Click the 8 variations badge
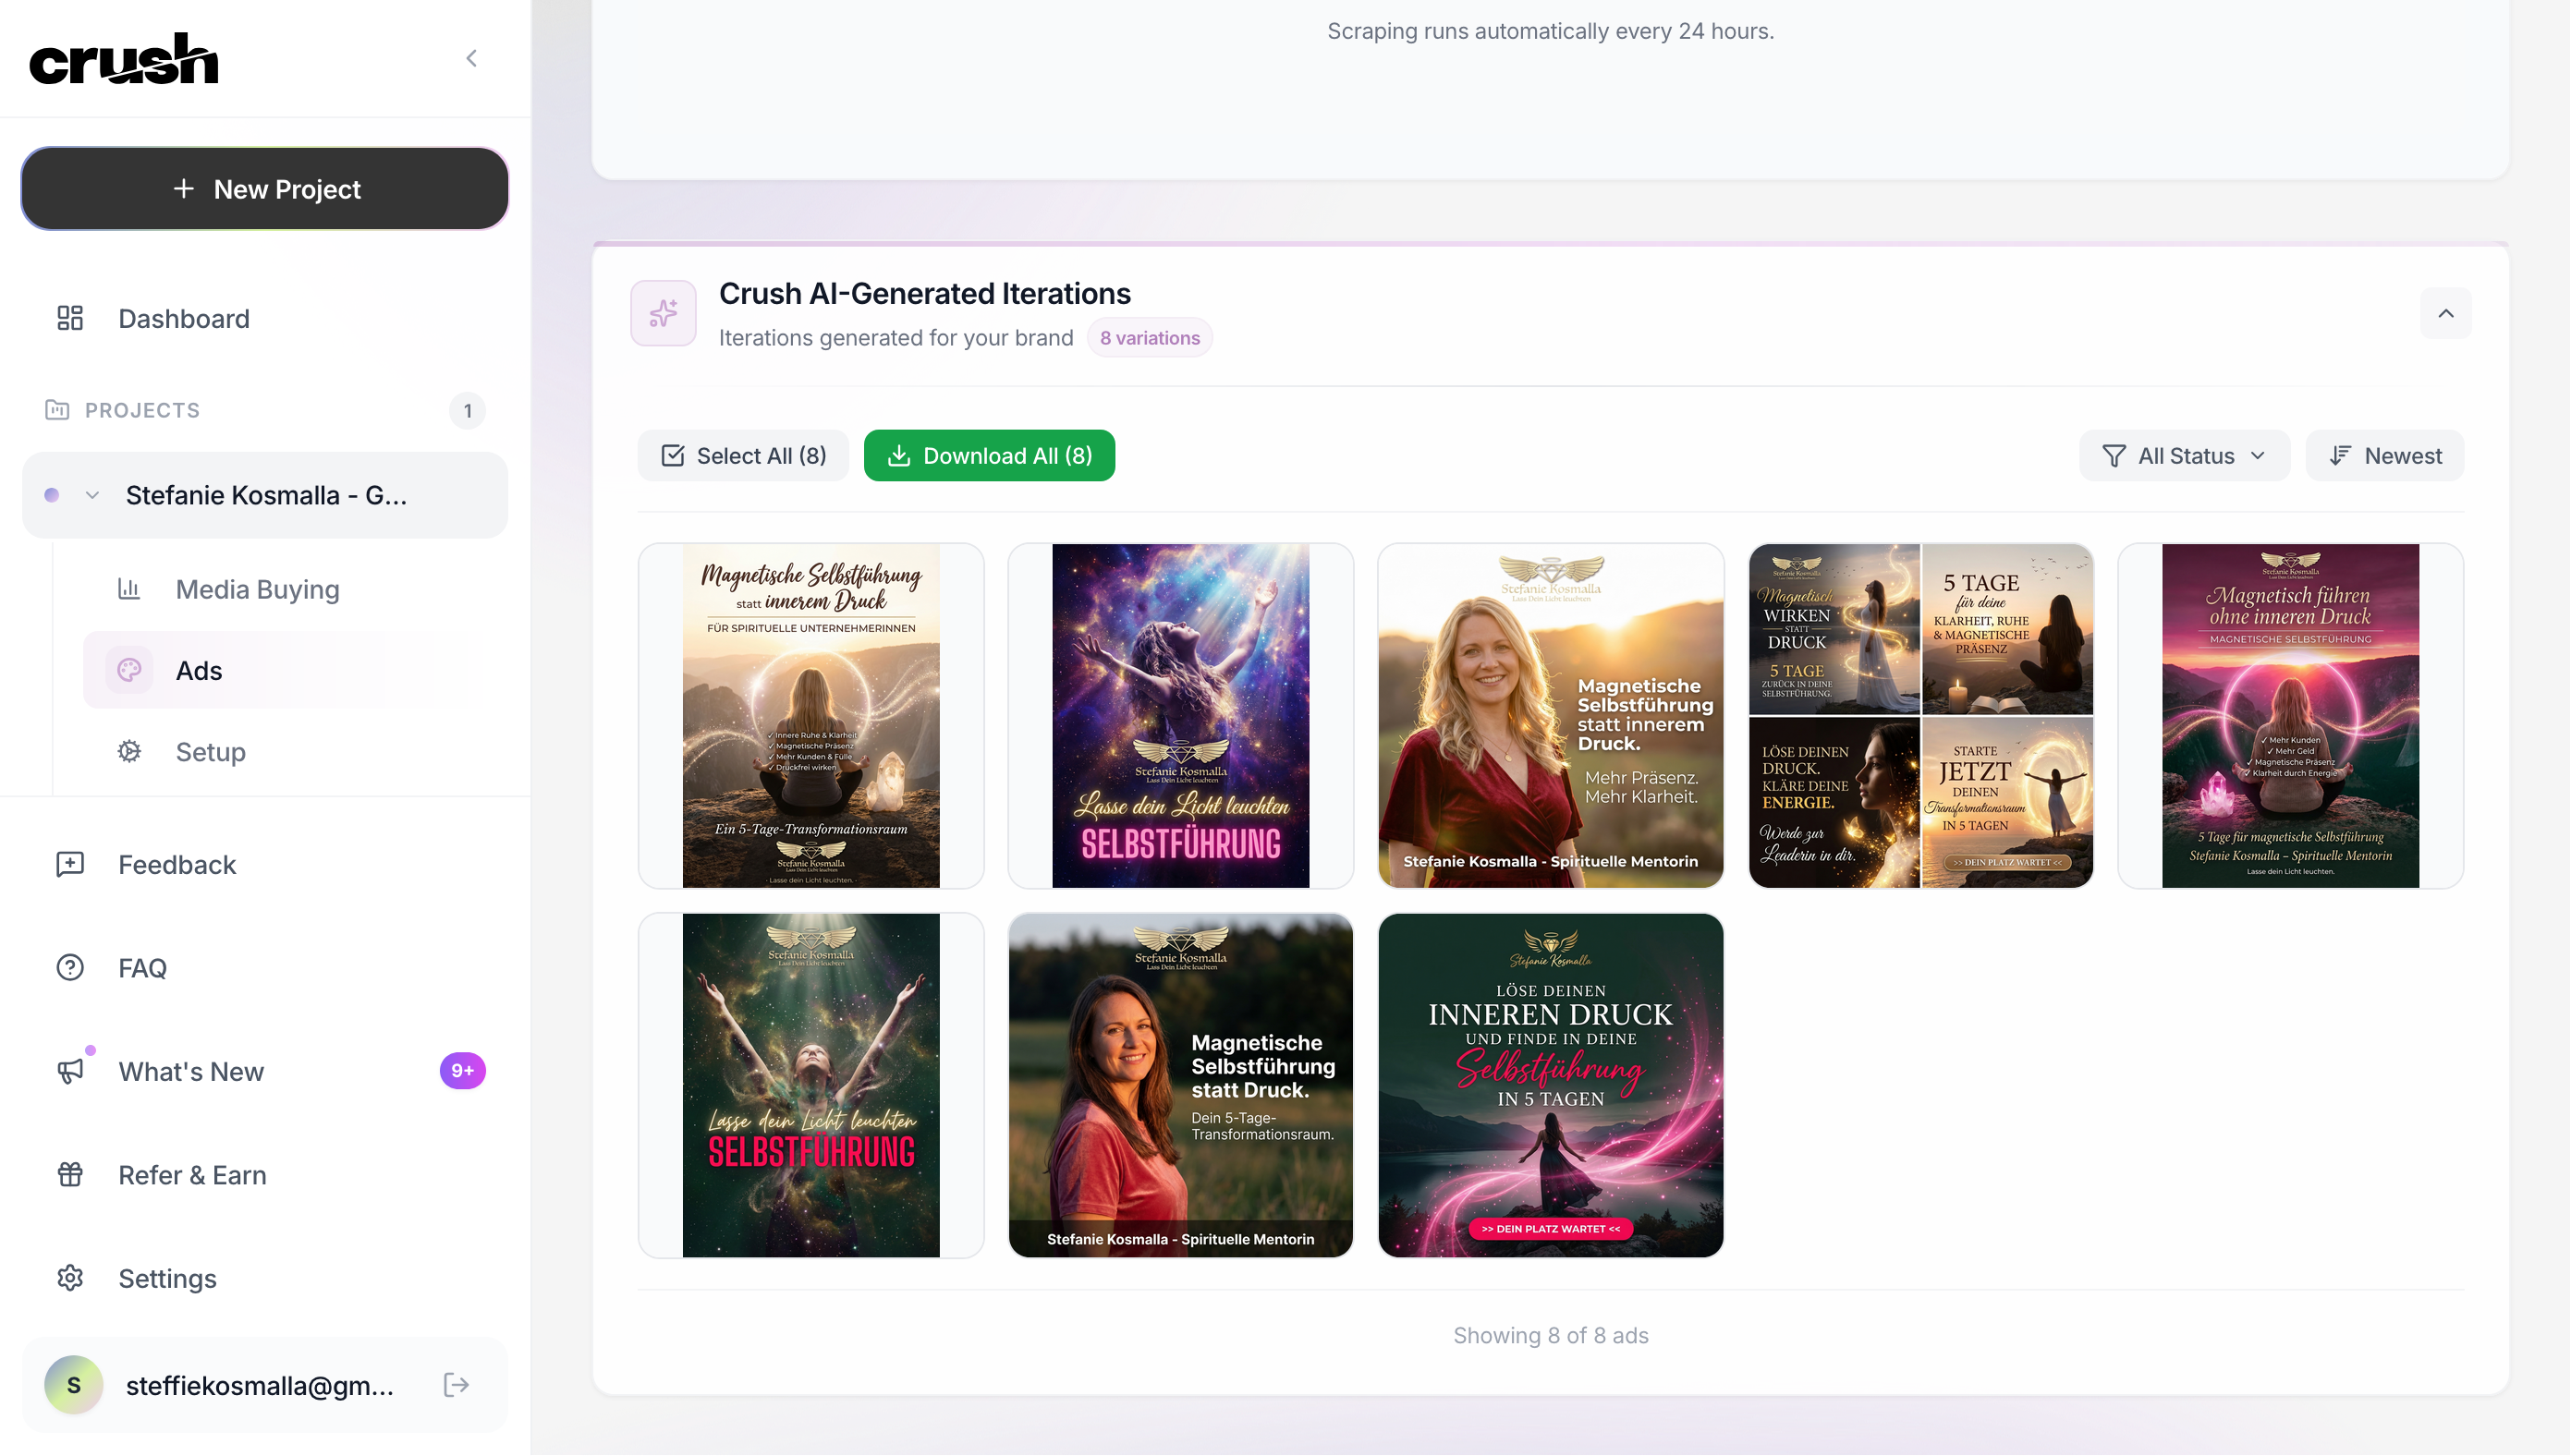This screenshot has height=1456, width=2571. click(1149, 337)
